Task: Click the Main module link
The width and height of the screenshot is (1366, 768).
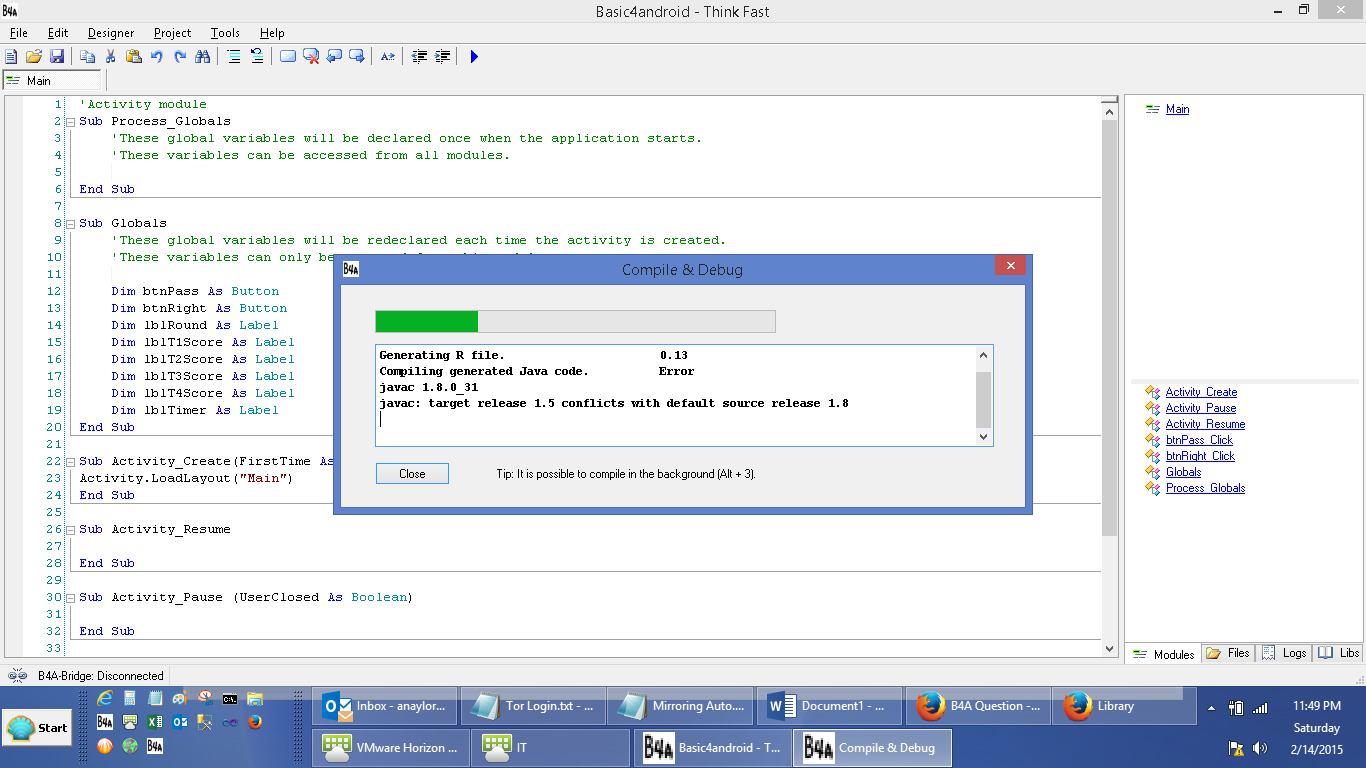Action: tap(1177, 109)
